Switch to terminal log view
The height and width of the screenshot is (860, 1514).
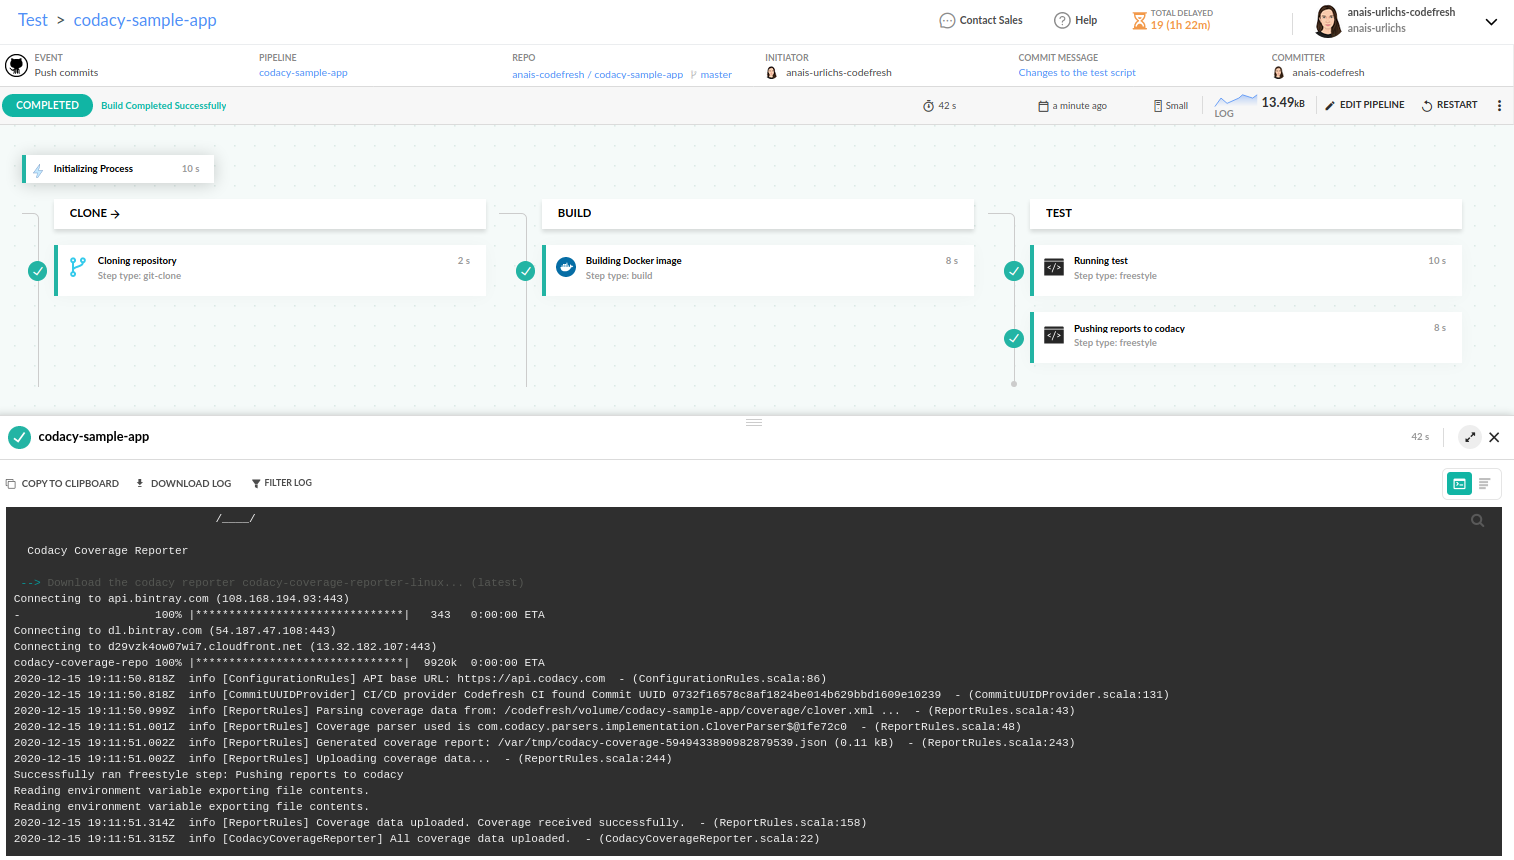(x=1459, y=484)
